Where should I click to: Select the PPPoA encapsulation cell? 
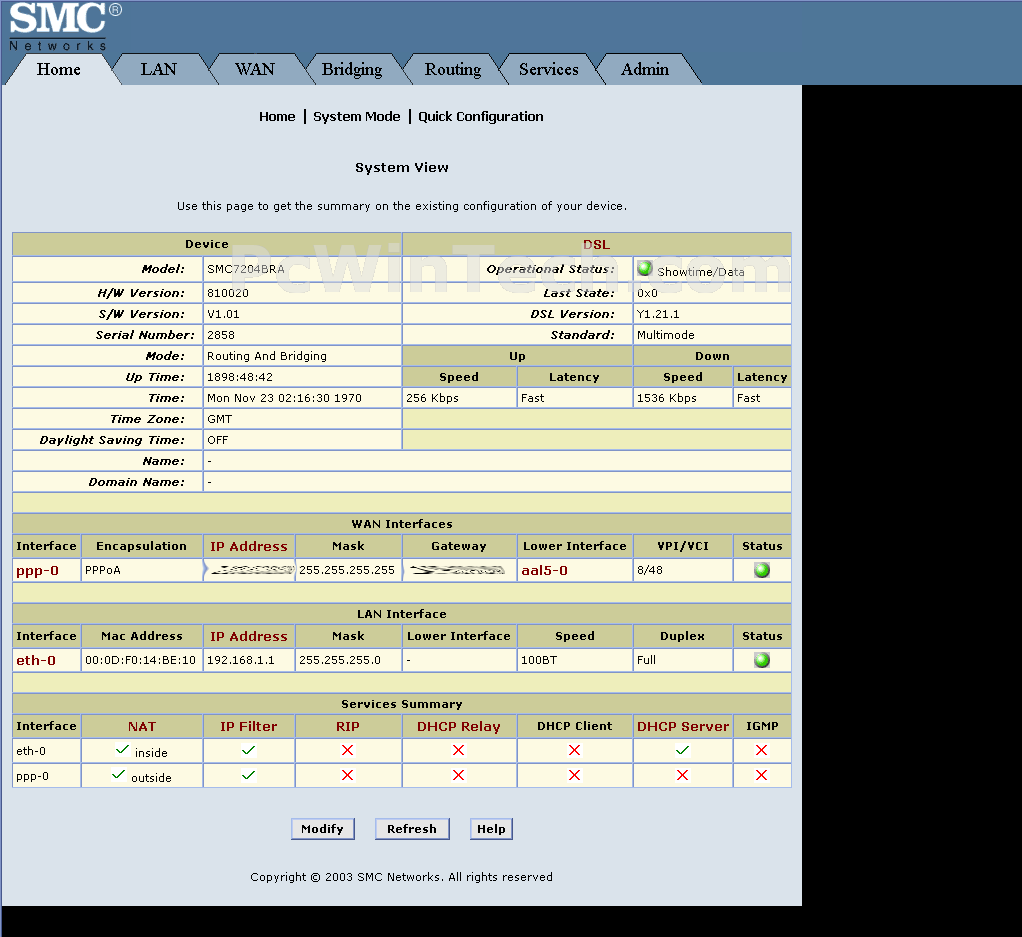click(142, 570)
